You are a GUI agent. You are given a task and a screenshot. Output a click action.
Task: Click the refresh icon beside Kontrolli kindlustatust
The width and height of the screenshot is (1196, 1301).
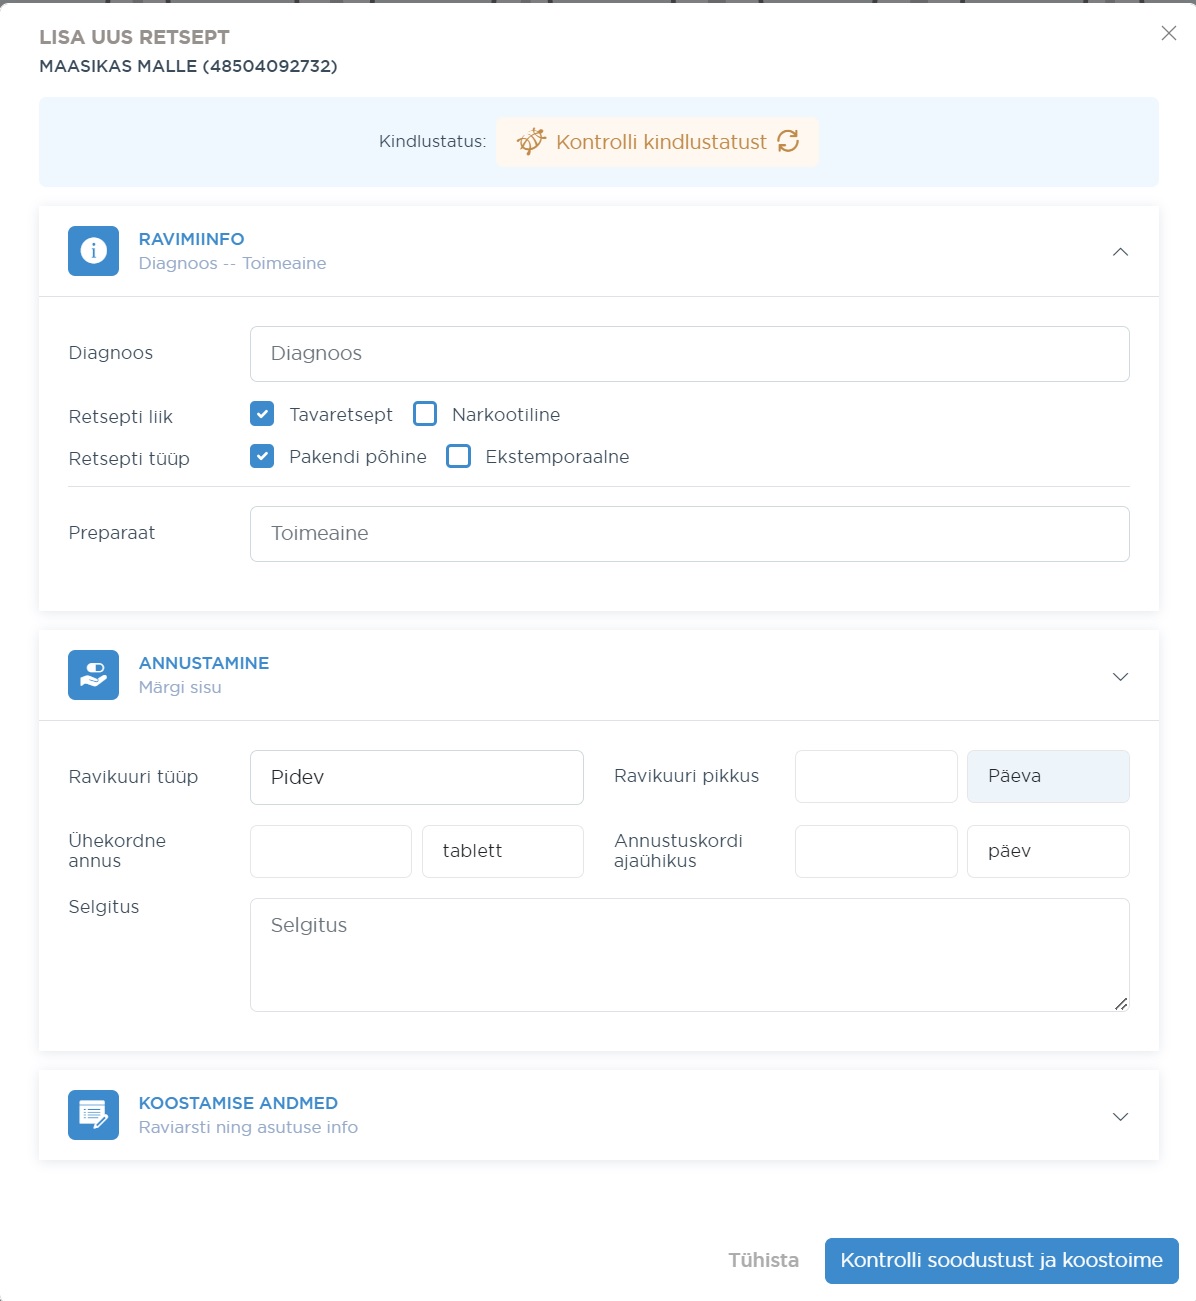point(788,142)
